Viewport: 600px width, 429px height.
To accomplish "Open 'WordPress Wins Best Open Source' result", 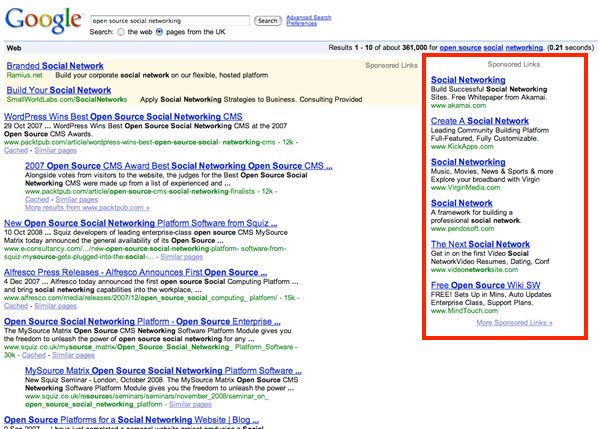I will click(123, 117).
